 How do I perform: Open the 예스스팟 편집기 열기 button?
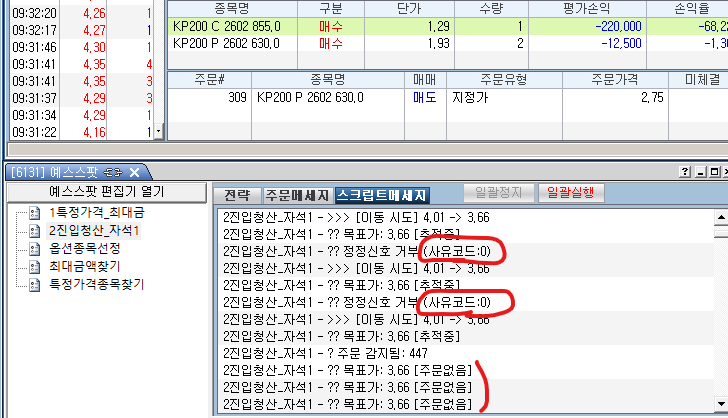point(105,193)
